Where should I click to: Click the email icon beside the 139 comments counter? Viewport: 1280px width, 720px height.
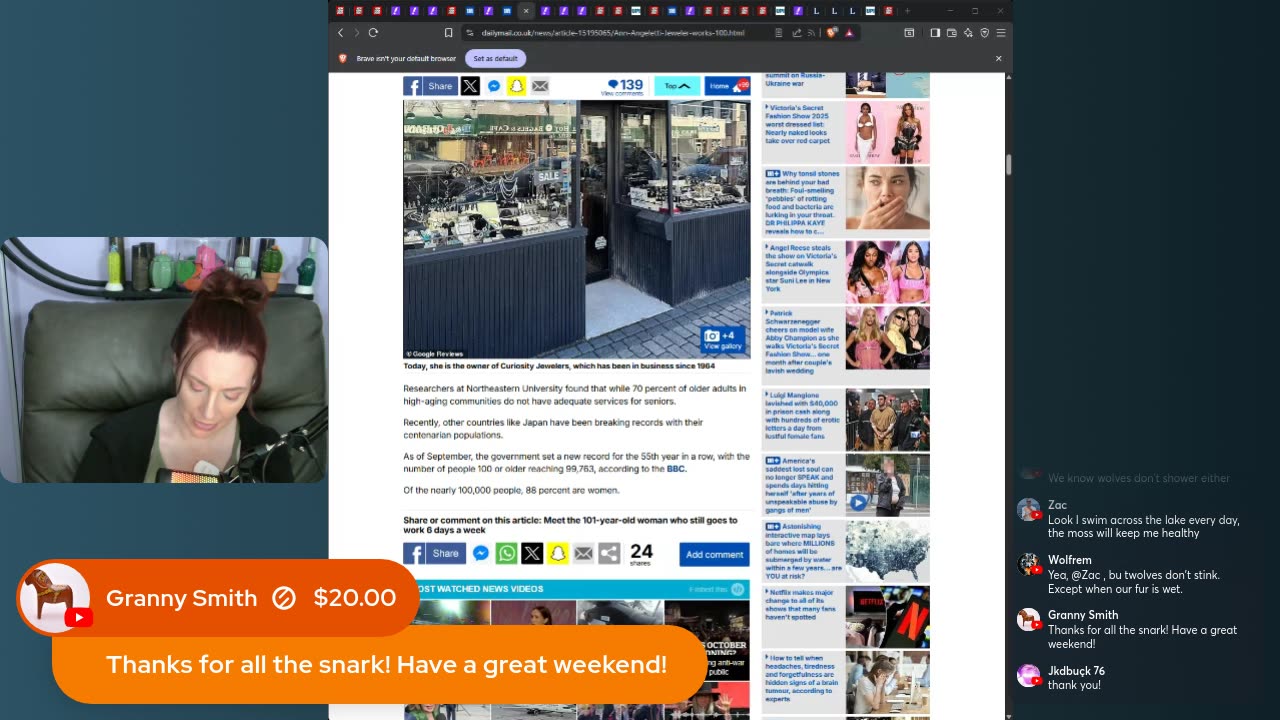coord(540,86)
